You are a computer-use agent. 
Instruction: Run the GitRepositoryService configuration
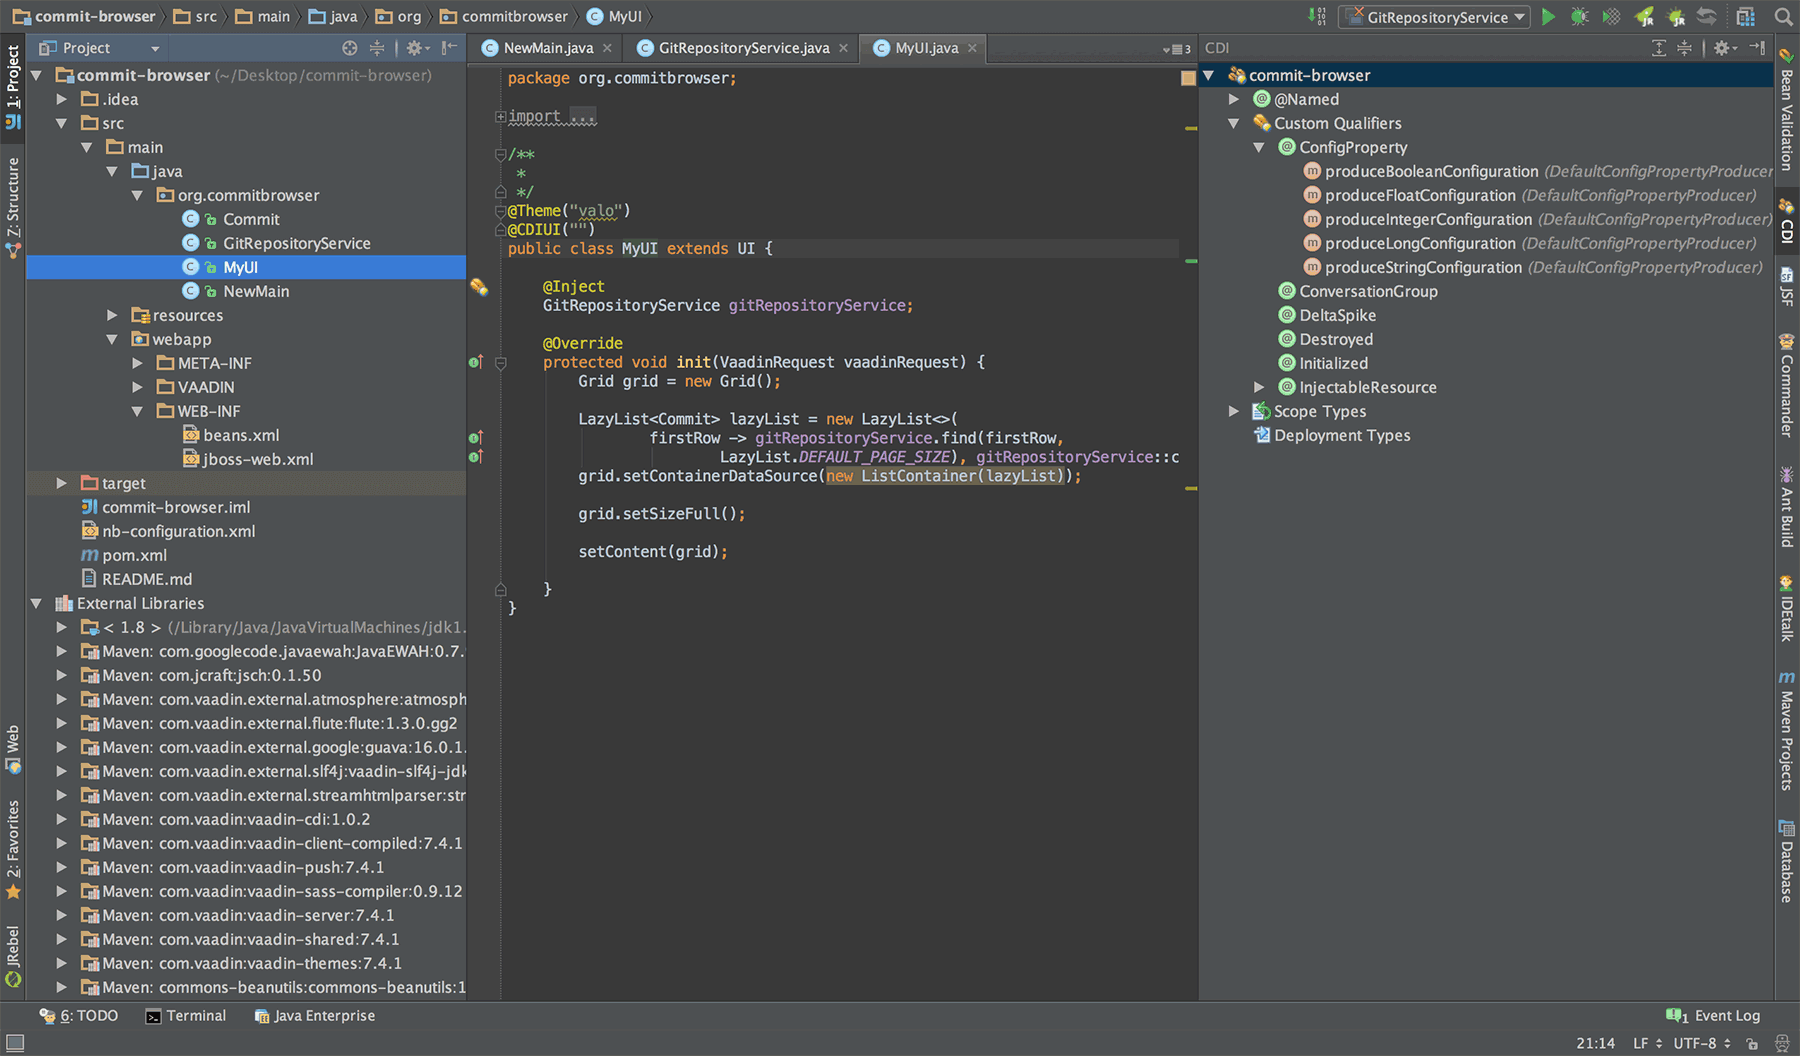[1548, 17]
